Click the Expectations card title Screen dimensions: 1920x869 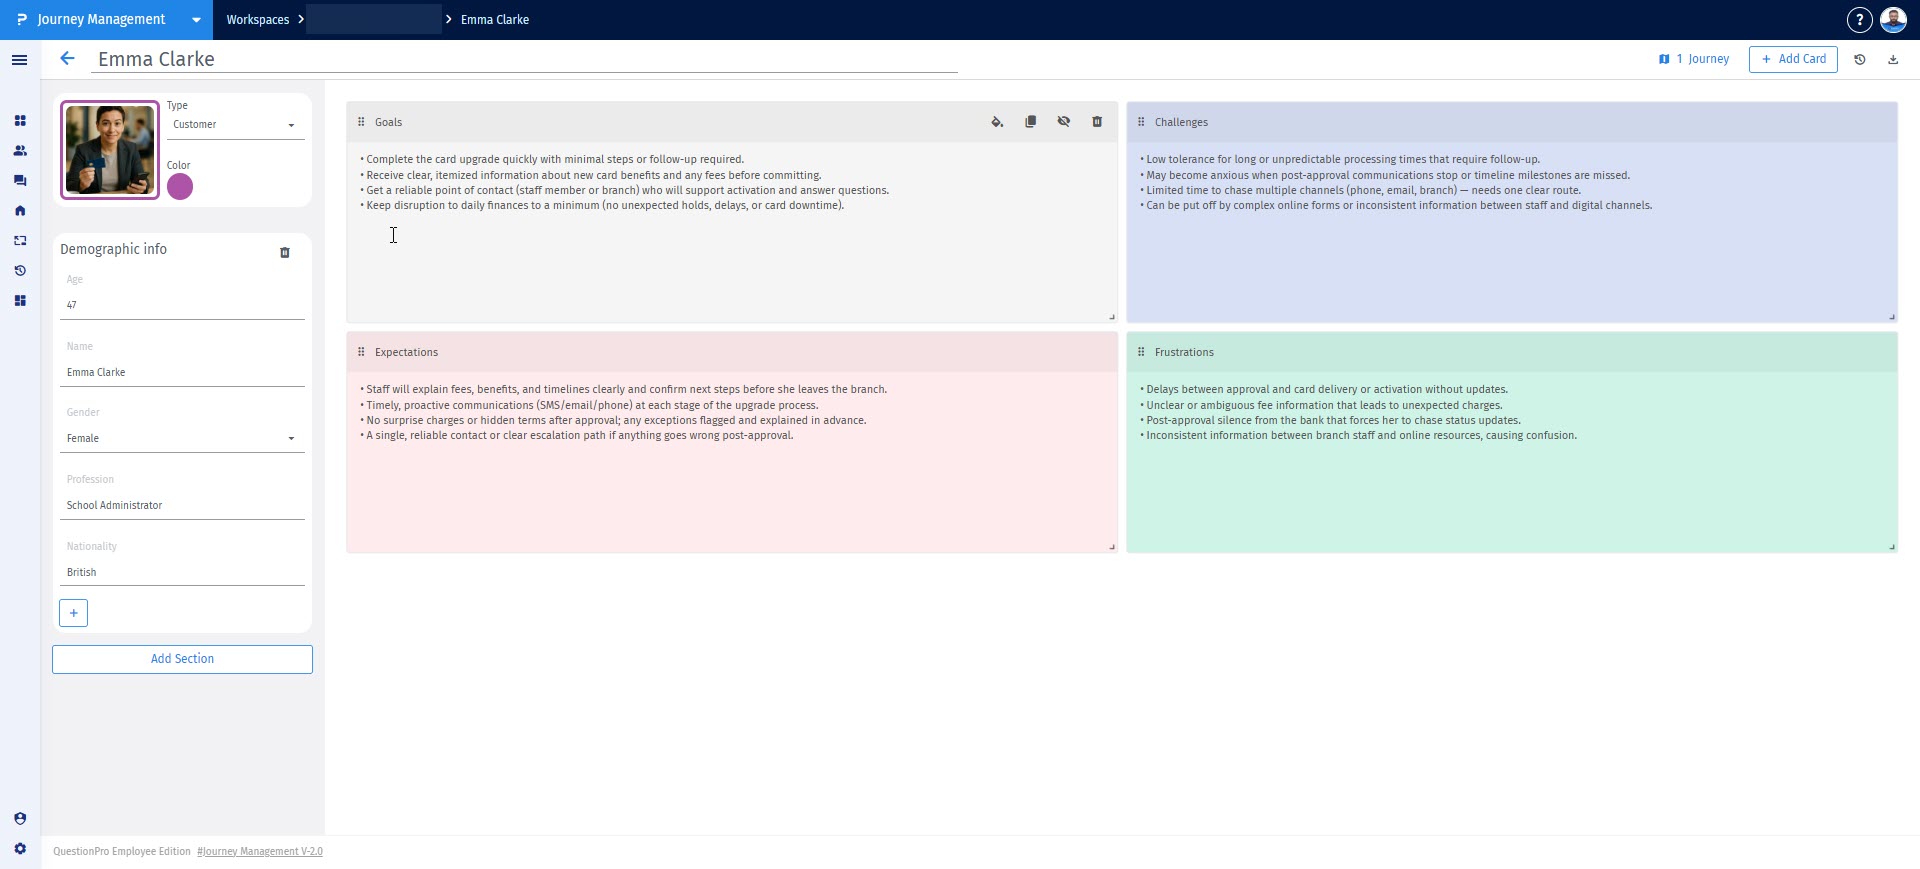[x=406, y=352]
